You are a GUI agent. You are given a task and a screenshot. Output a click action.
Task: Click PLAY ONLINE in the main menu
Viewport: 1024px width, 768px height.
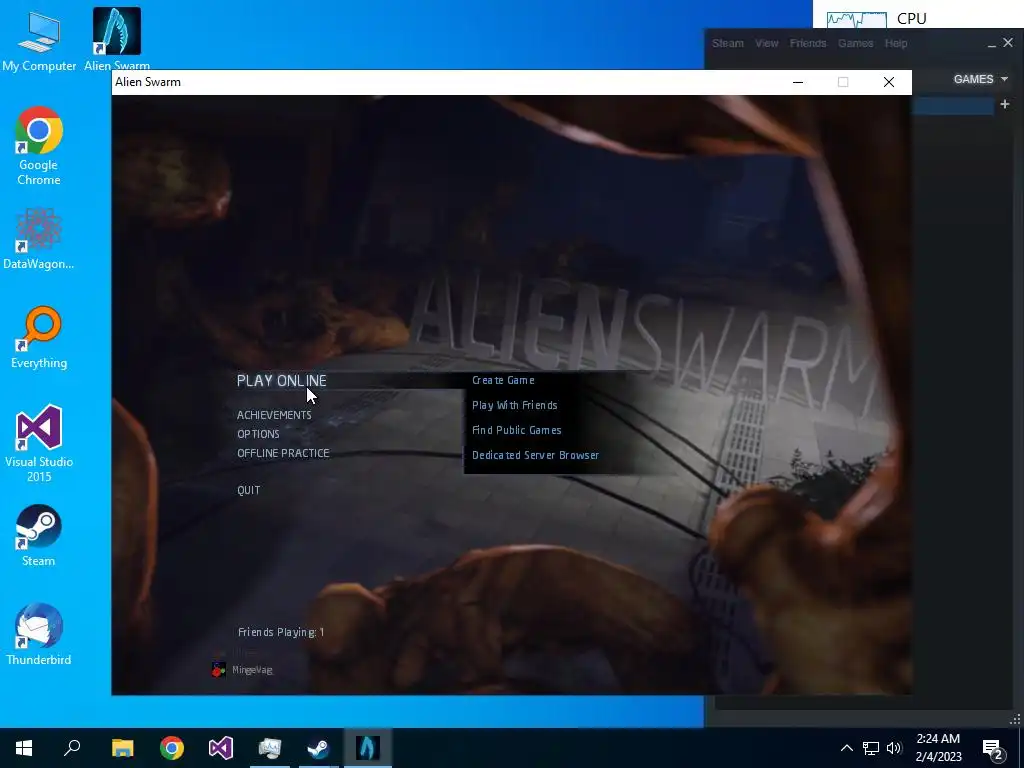coord(281,381)
